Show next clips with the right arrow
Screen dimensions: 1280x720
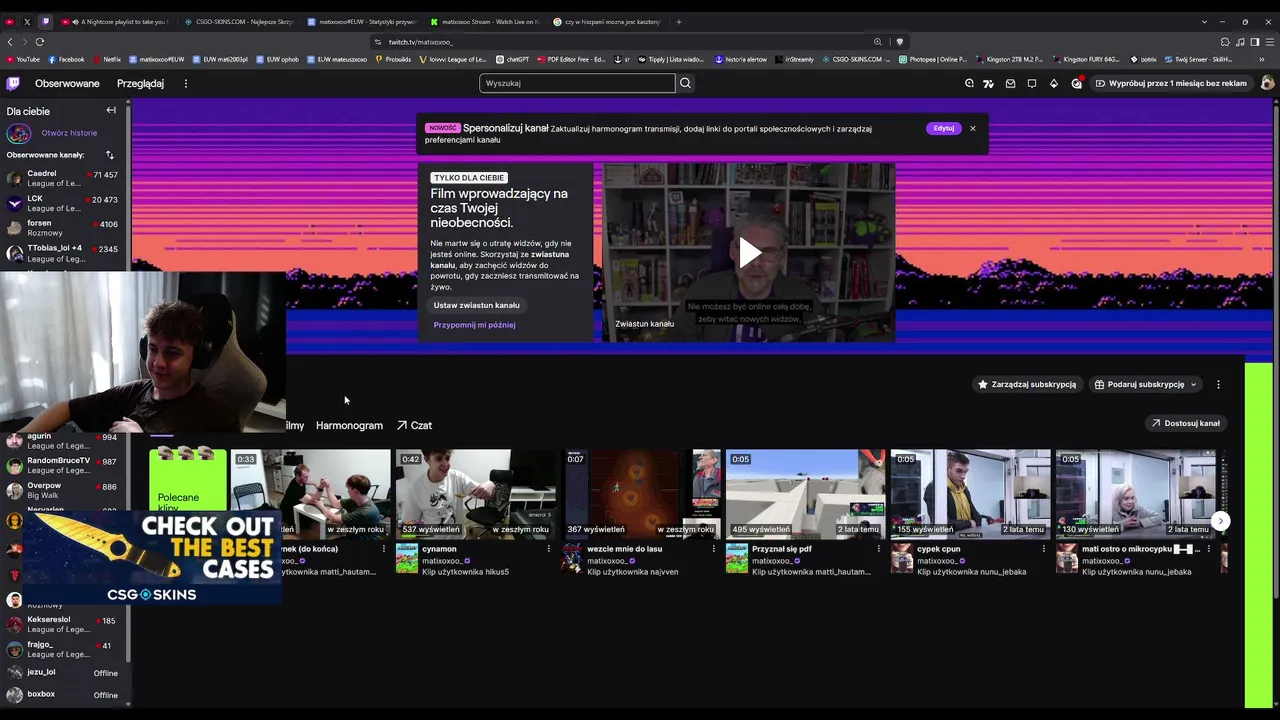coord(1220,521)
